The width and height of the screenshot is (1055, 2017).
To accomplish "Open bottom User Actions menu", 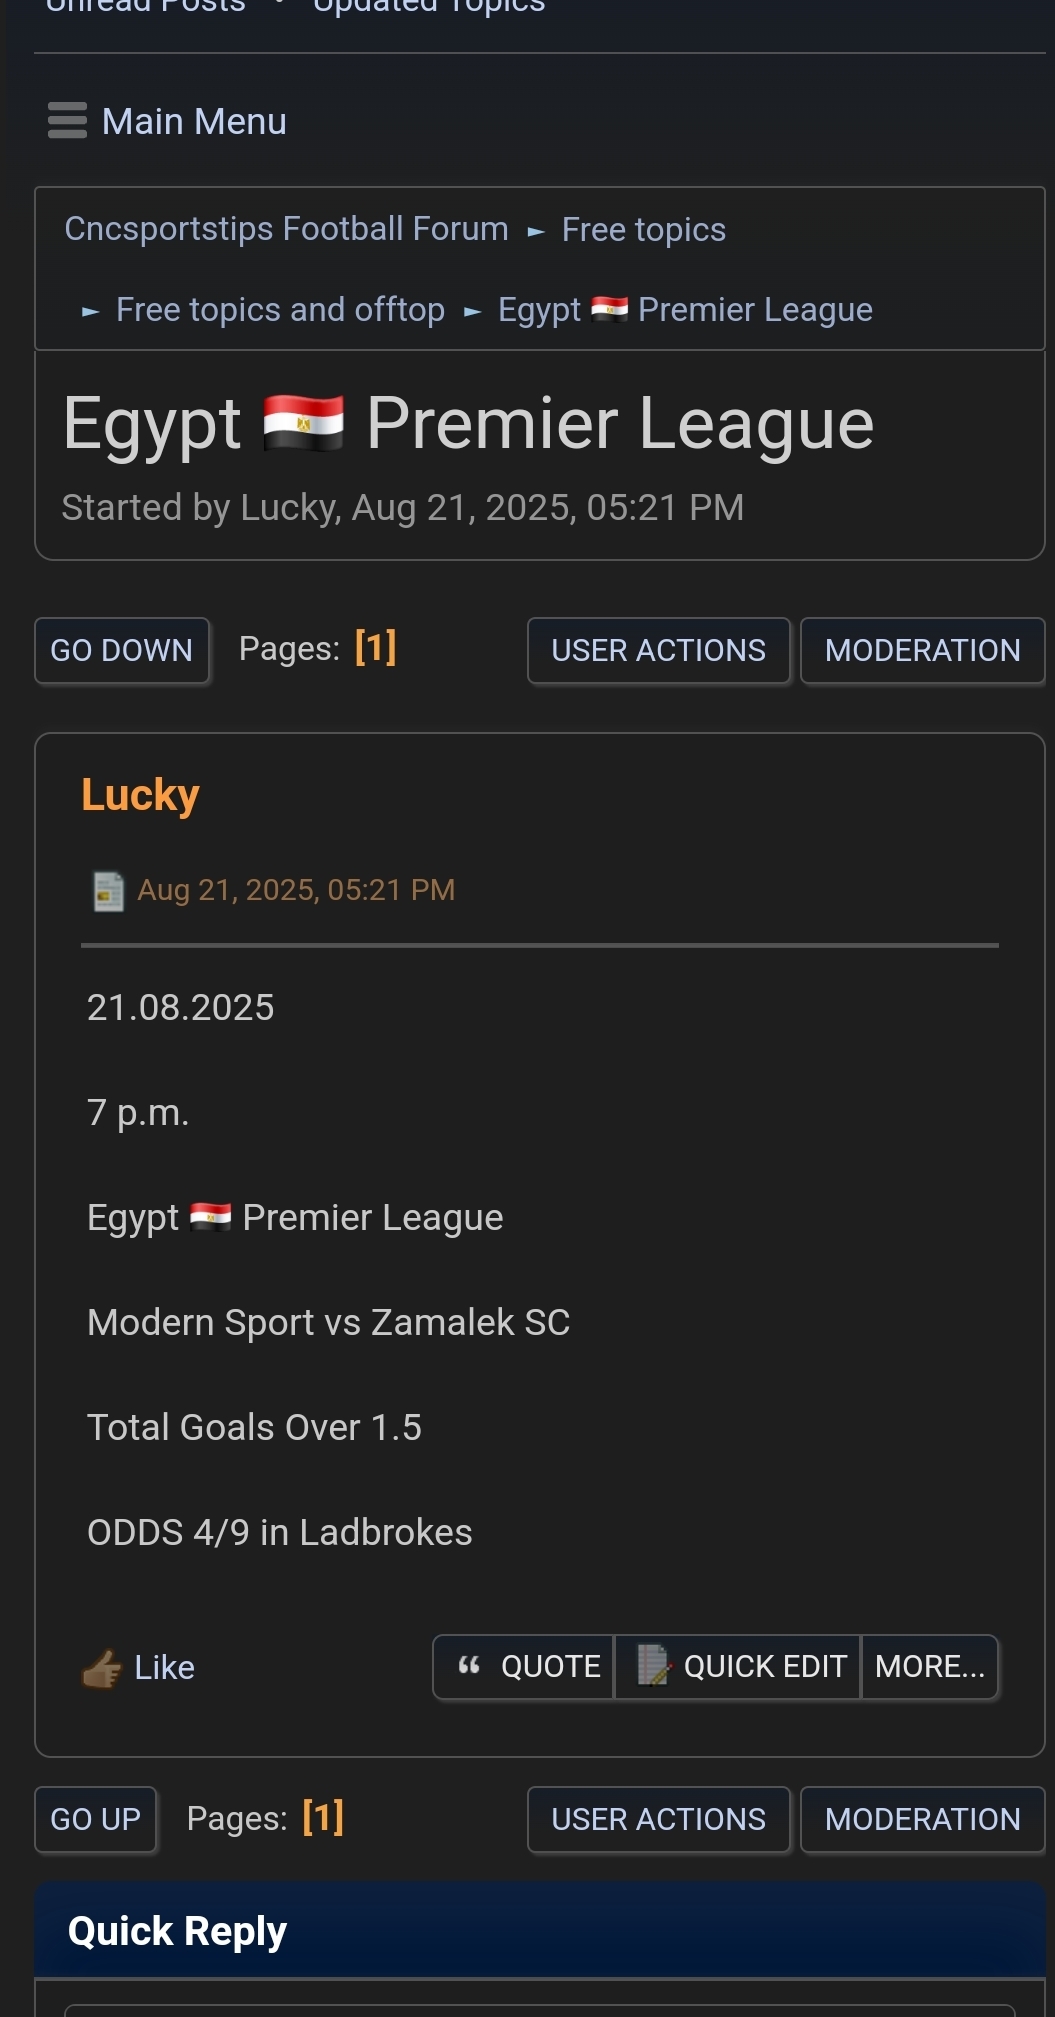I will [658, 1819].
